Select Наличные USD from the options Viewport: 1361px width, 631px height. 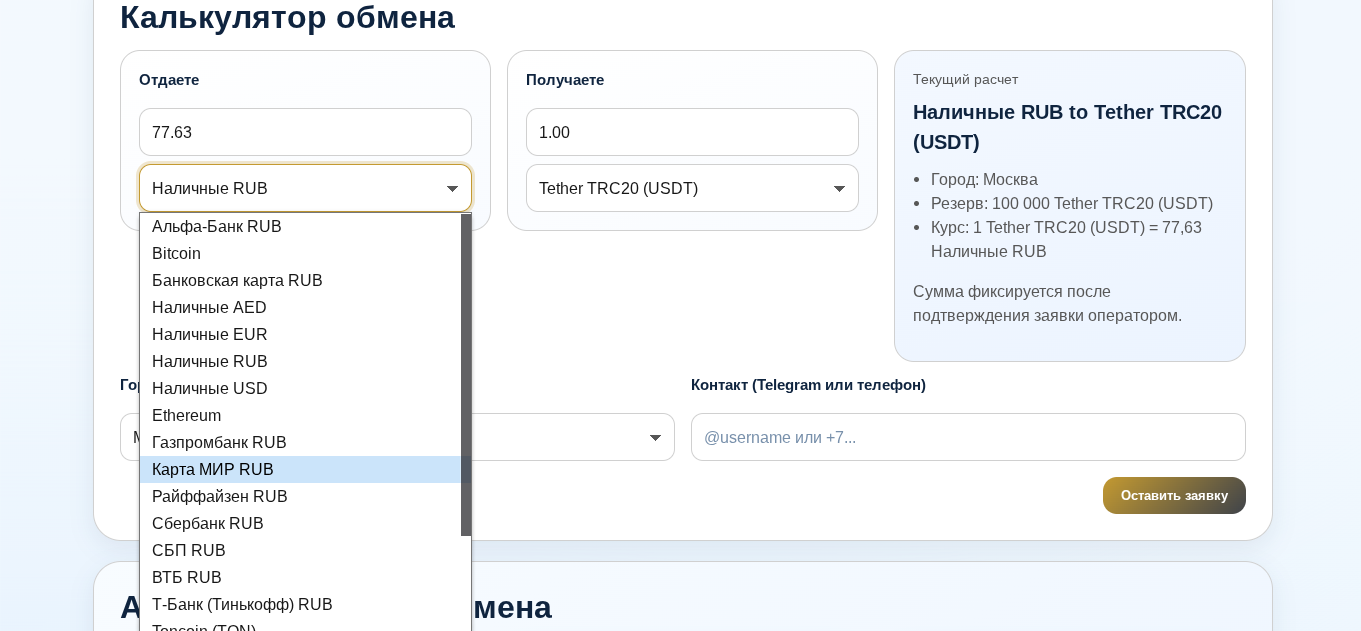tap(209, 389)
